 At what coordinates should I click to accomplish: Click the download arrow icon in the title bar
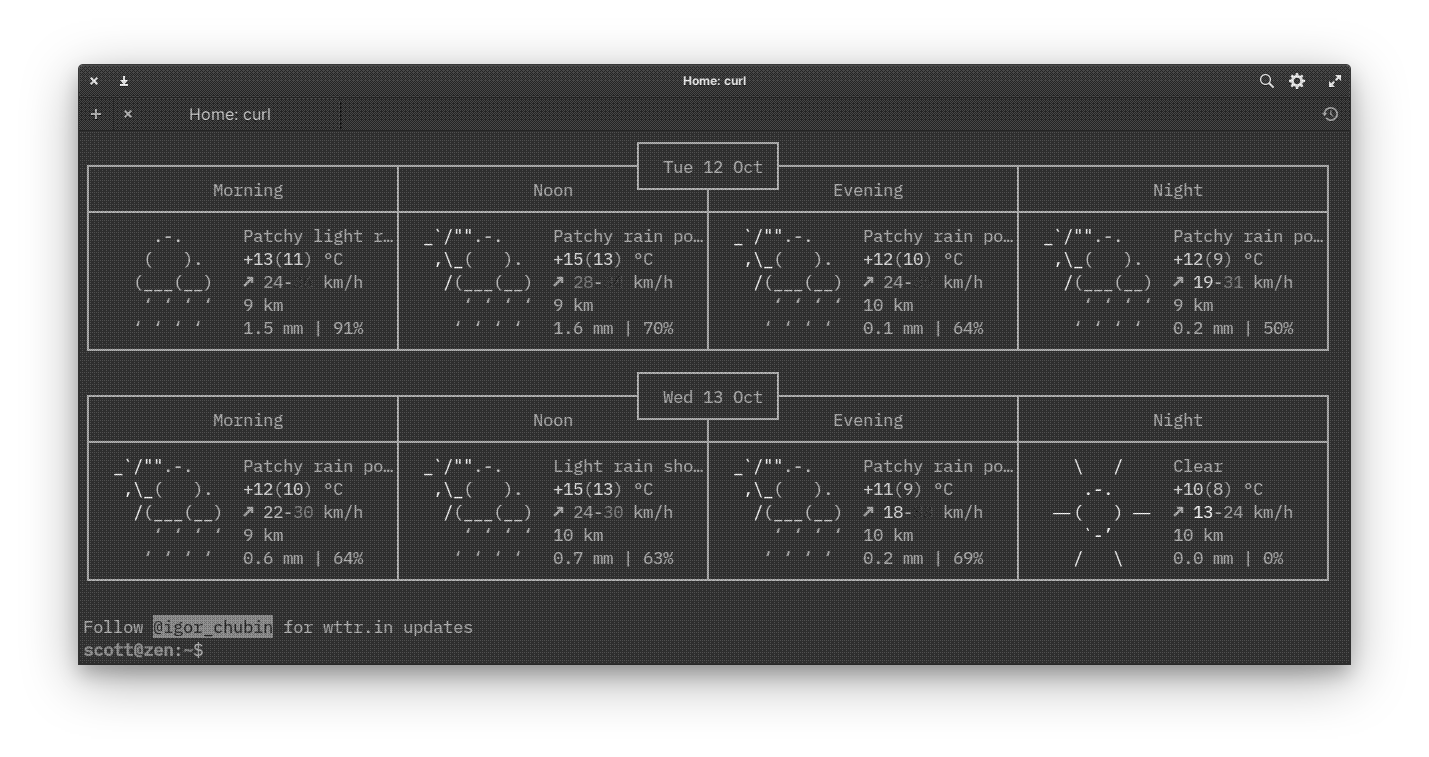[x=124, y=81]
